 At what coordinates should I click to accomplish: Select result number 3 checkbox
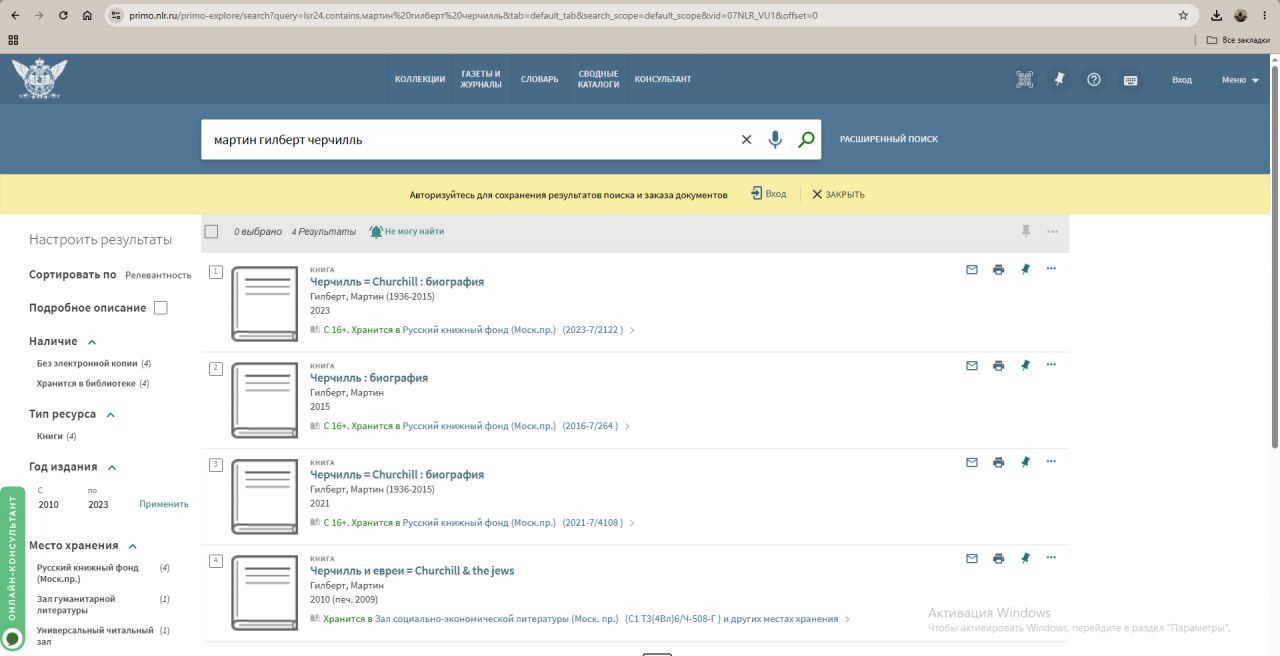(x=216, y=464)
